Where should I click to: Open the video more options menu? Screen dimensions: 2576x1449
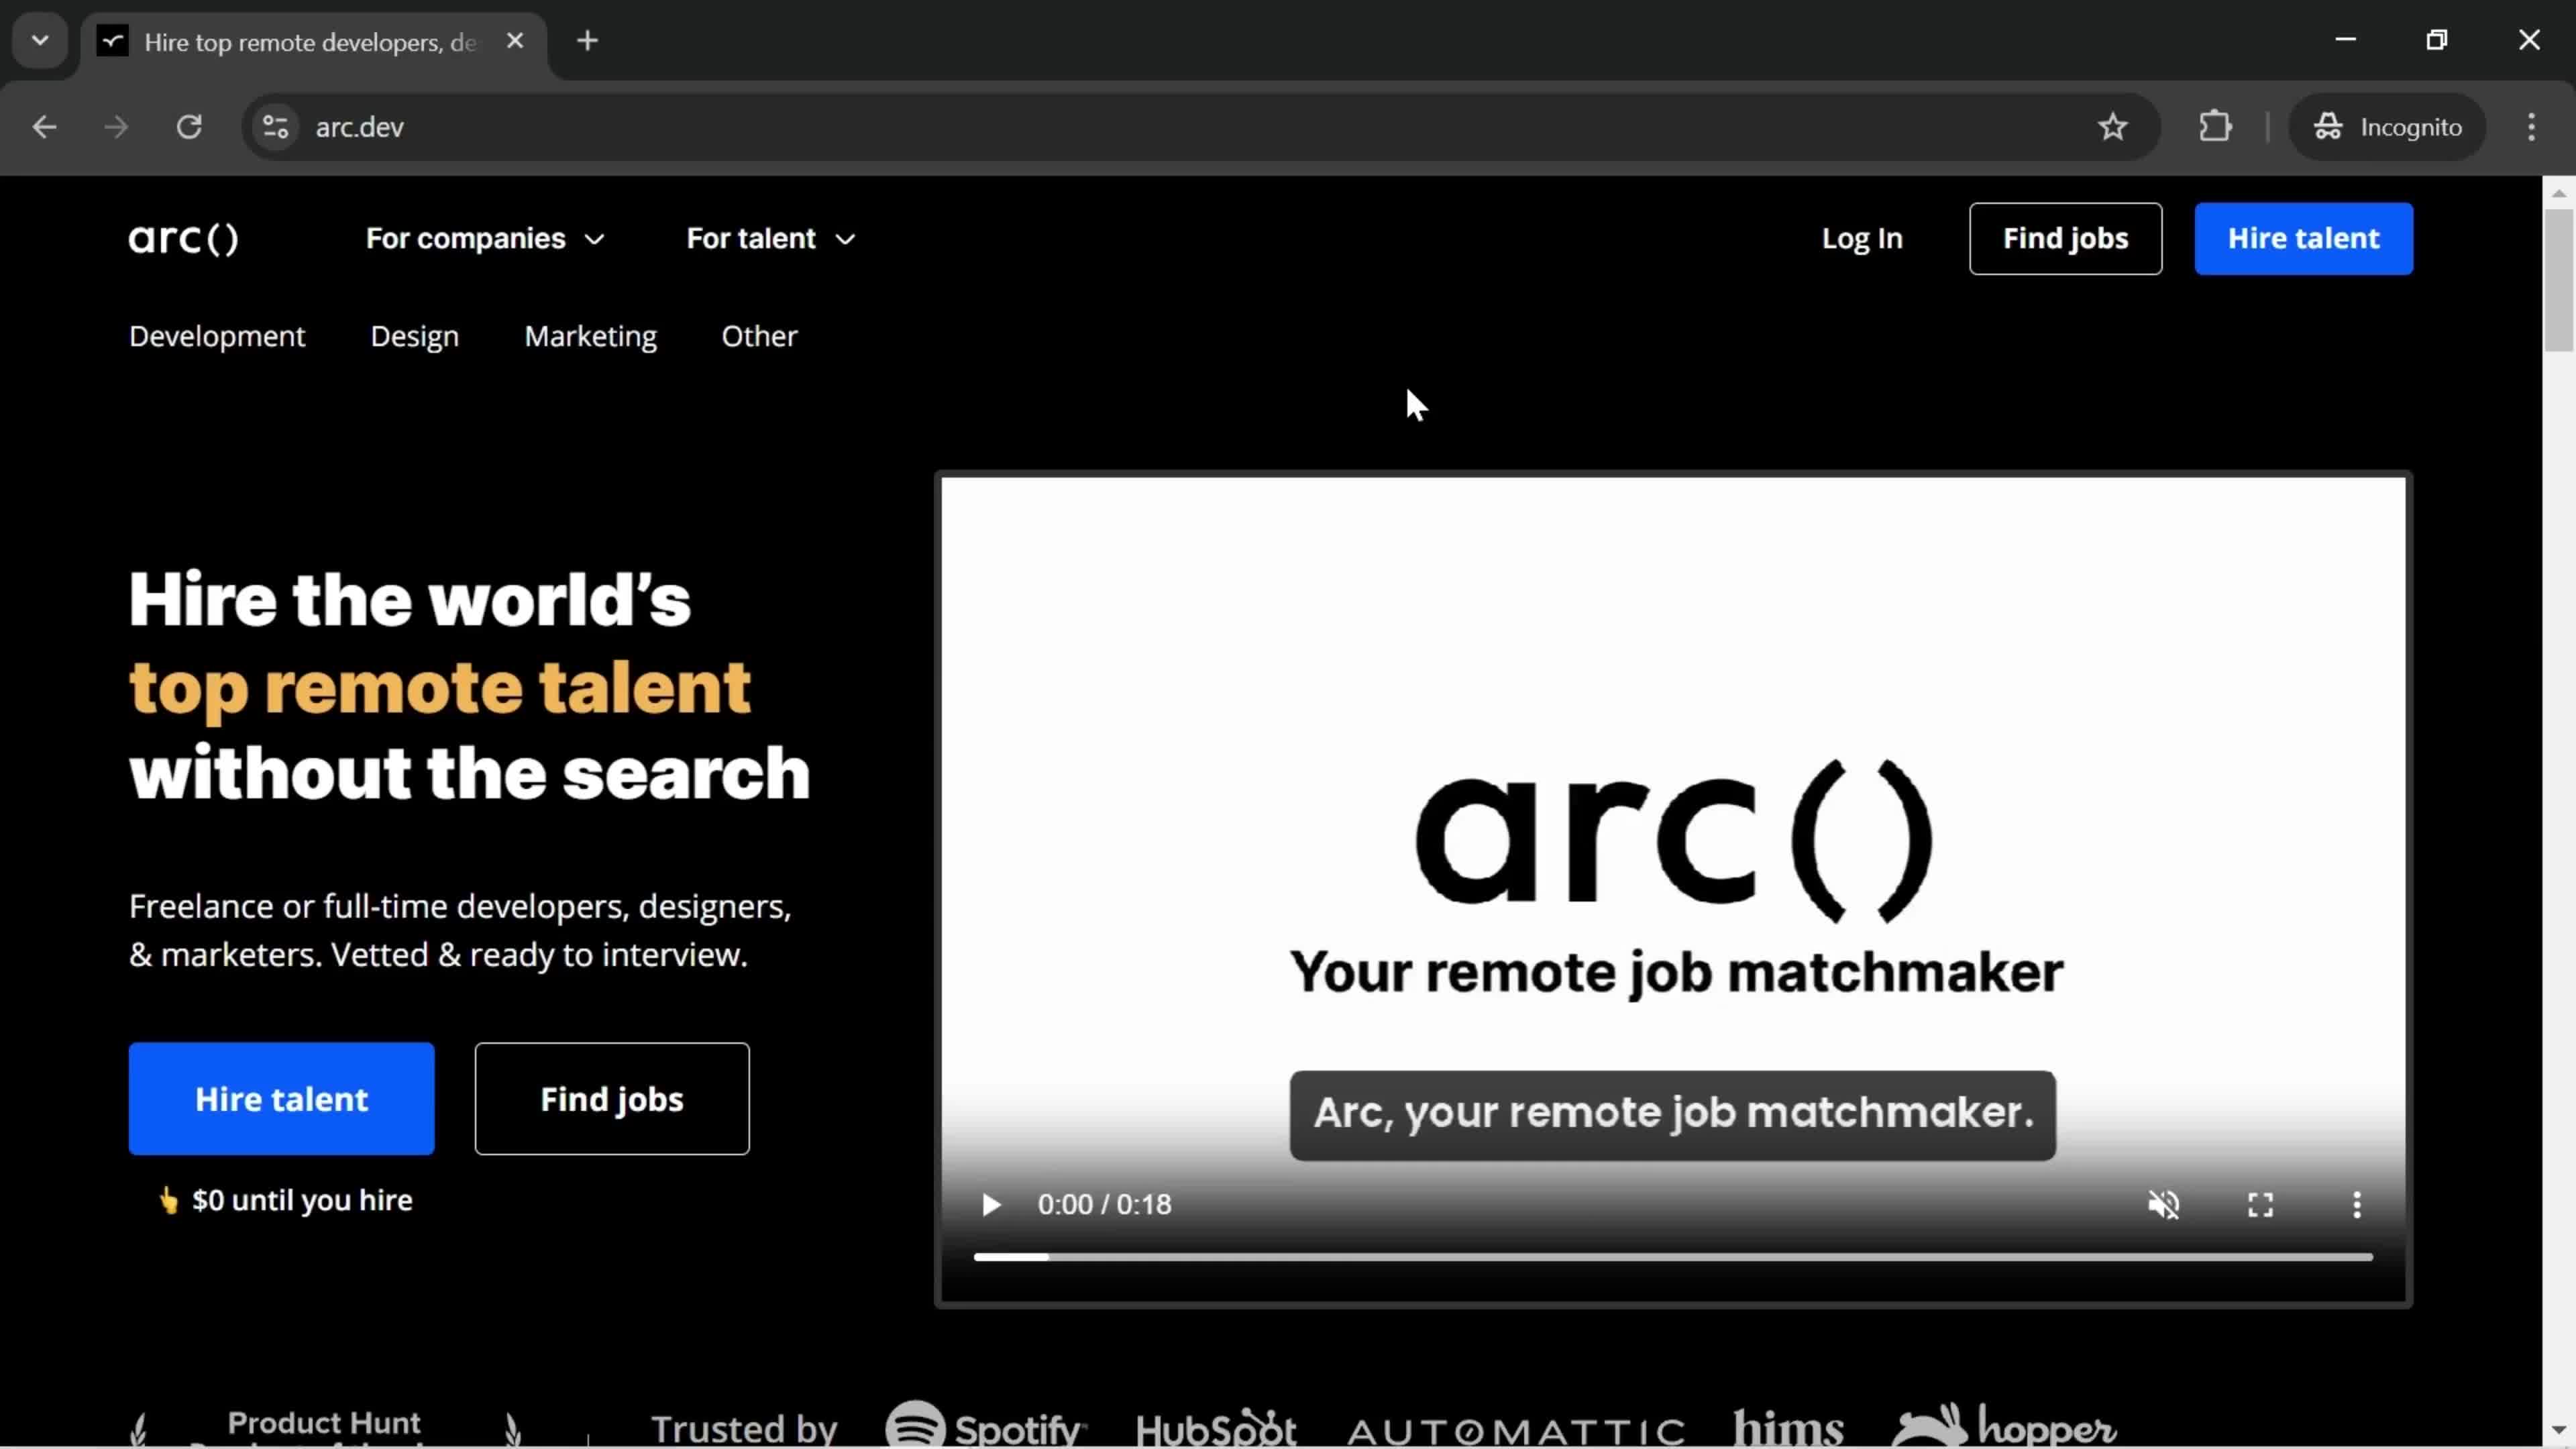click(2357, 1205)
